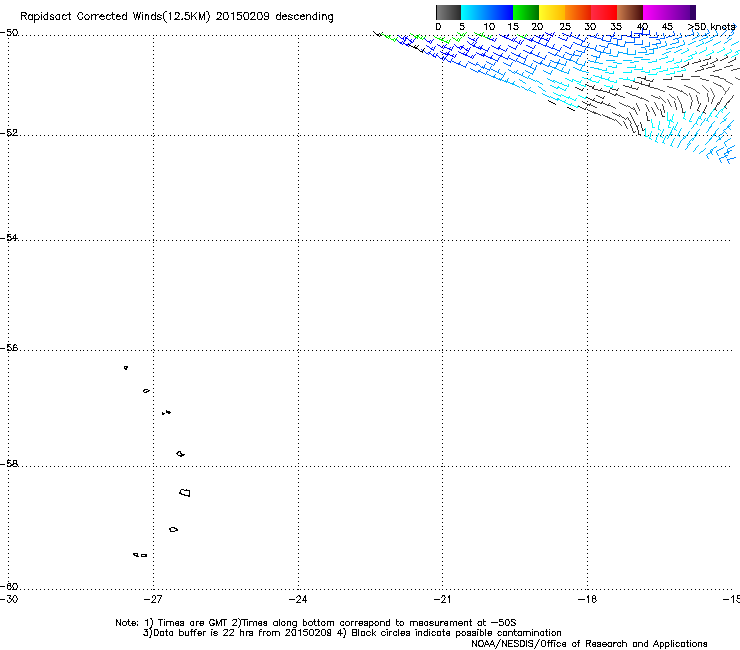Click the latitude label -56
The image size is (740, 650).
pos(9,348)
